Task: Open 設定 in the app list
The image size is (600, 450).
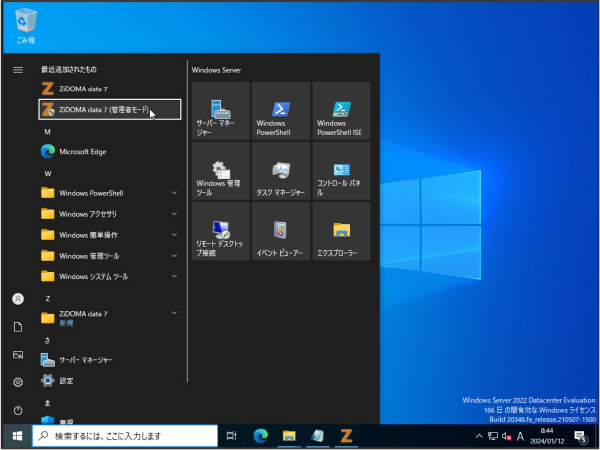Action: click(110, 381)
